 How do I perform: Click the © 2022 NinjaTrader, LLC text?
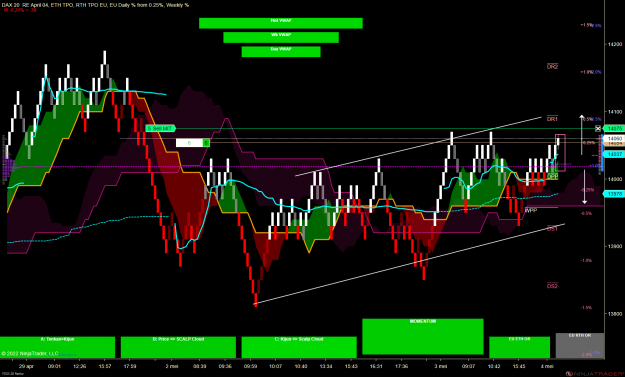pyautogui.click(x=30, y=353)
